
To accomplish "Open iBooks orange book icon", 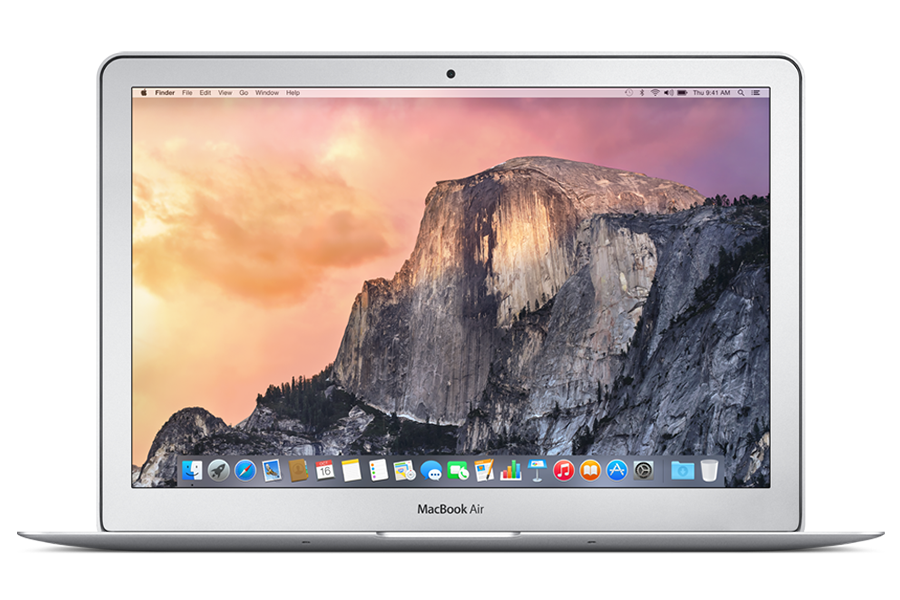I will 590,471.
